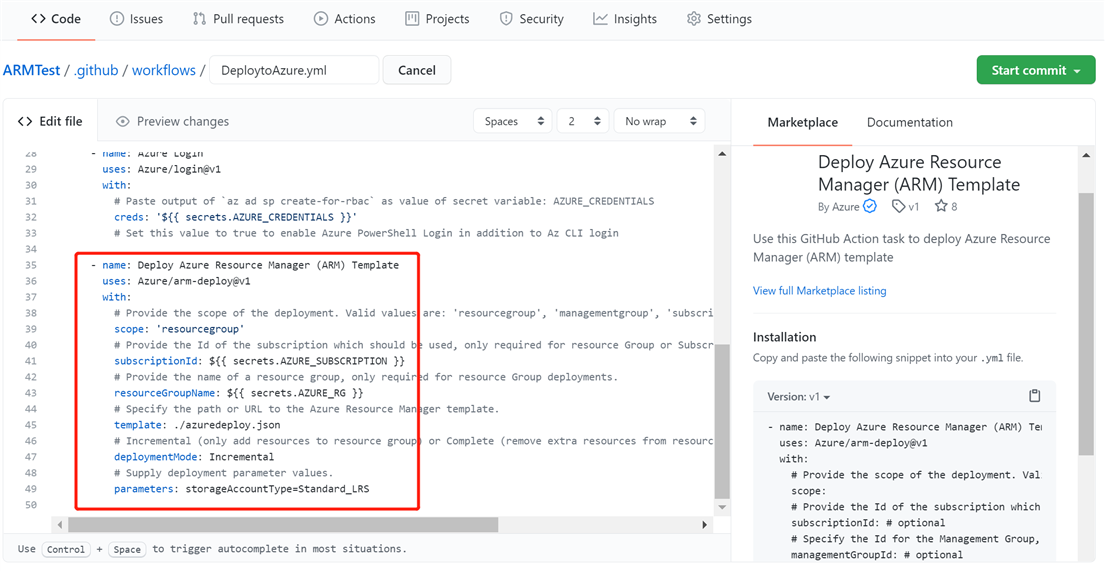This screenshot has width=1105, height=571.
Task: Copy snippet with clipboard icon
Action: coord(1035,395)
